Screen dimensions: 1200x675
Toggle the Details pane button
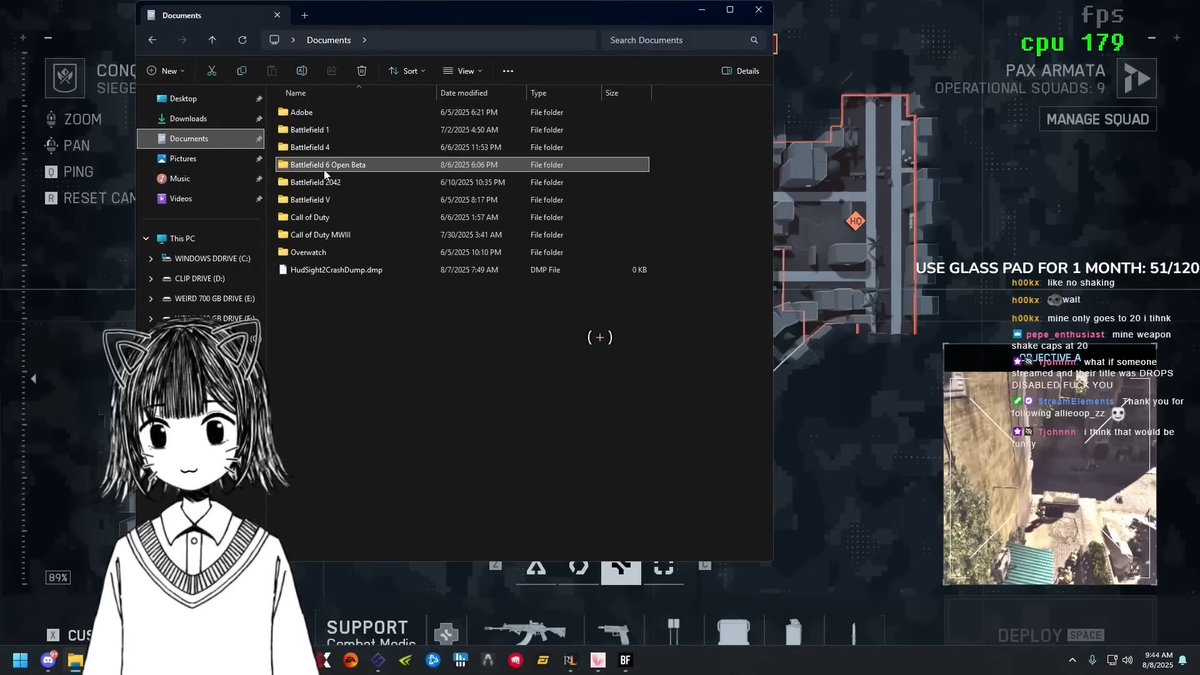(741, 71)
